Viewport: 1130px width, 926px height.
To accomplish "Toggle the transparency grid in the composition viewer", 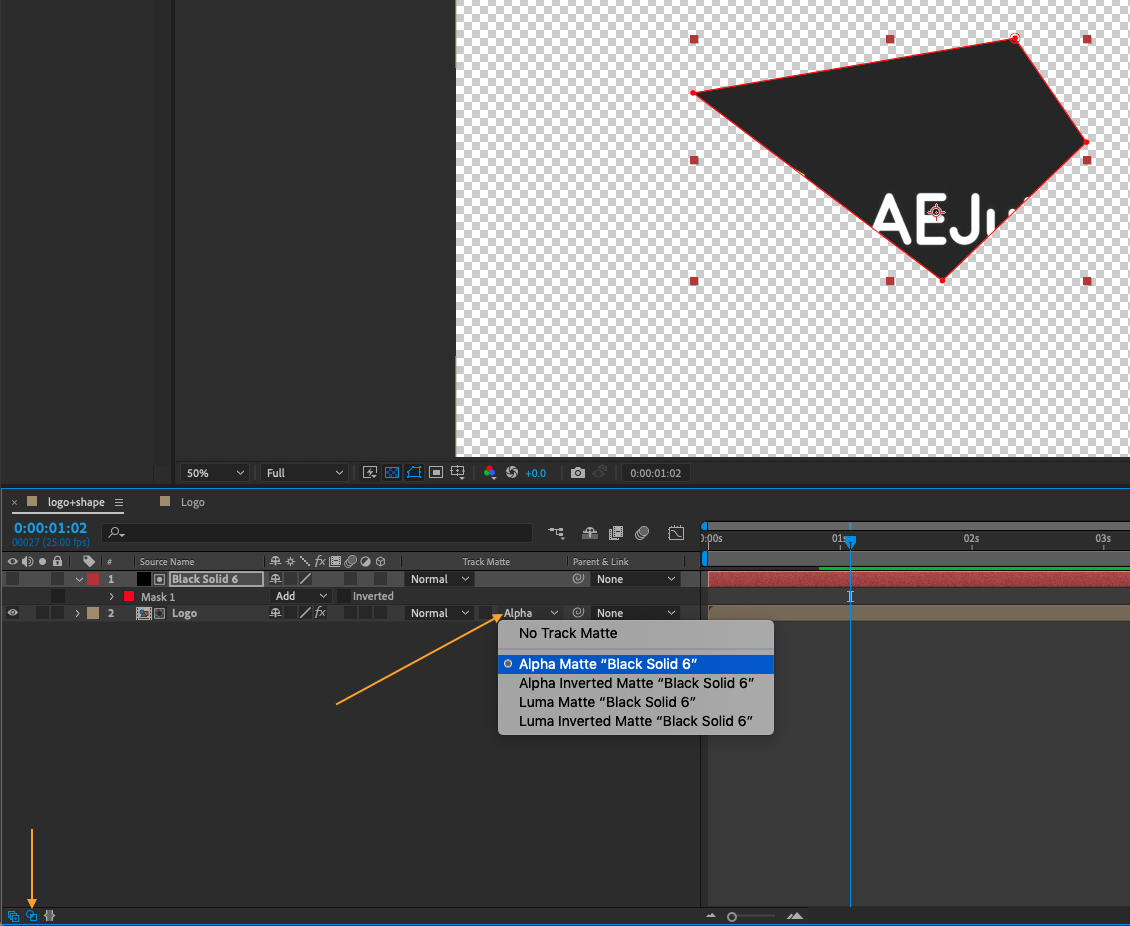I will pos(392,472).
